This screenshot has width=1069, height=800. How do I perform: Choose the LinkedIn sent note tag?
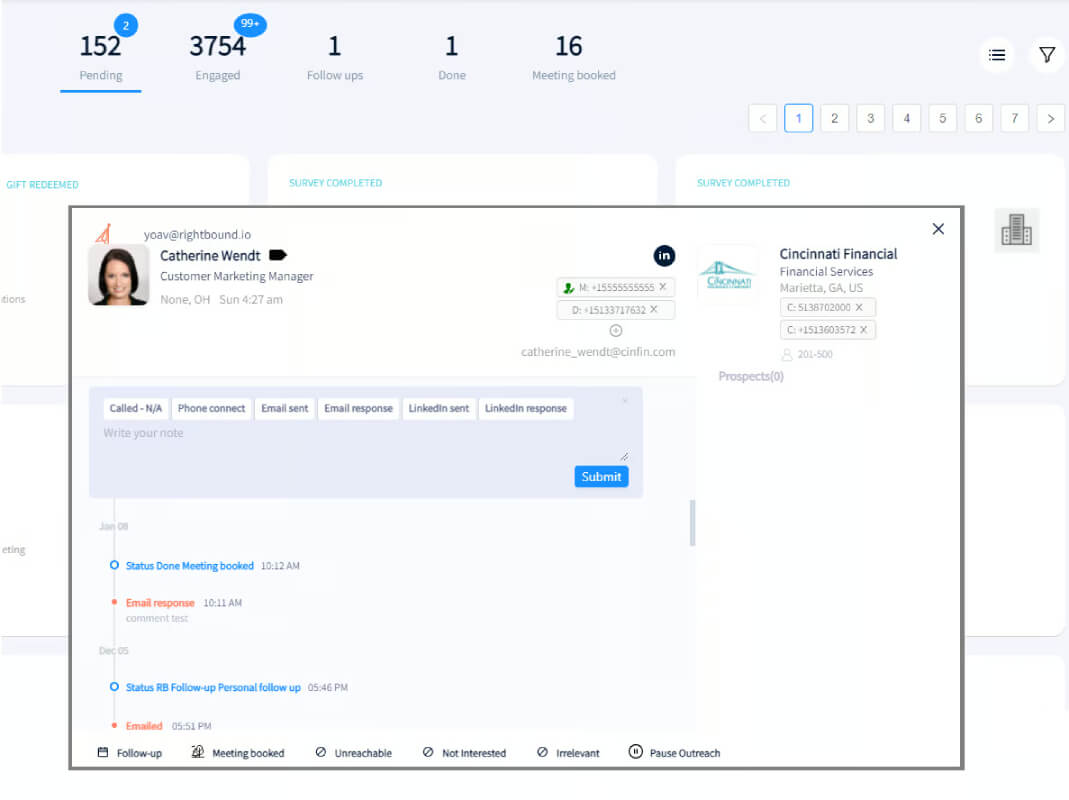[x=439, y=409]
